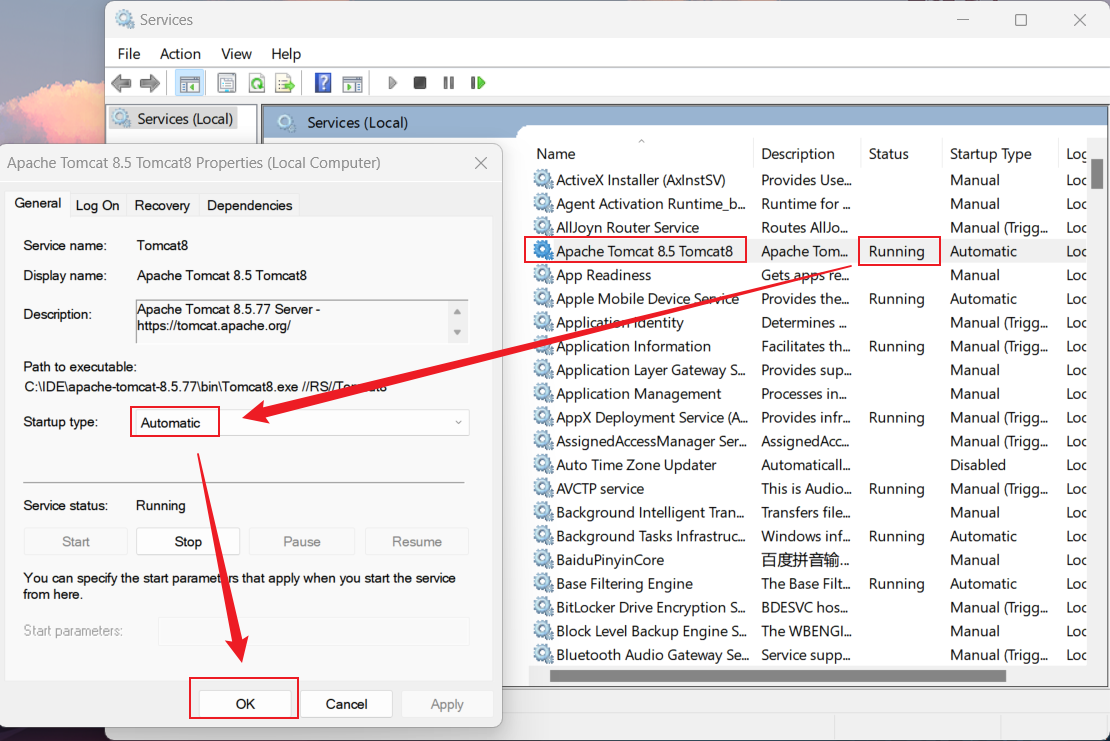Click the Start Service play icon
The width and height of the screenshot is (1110, 741).
click(x=391, y=83)
